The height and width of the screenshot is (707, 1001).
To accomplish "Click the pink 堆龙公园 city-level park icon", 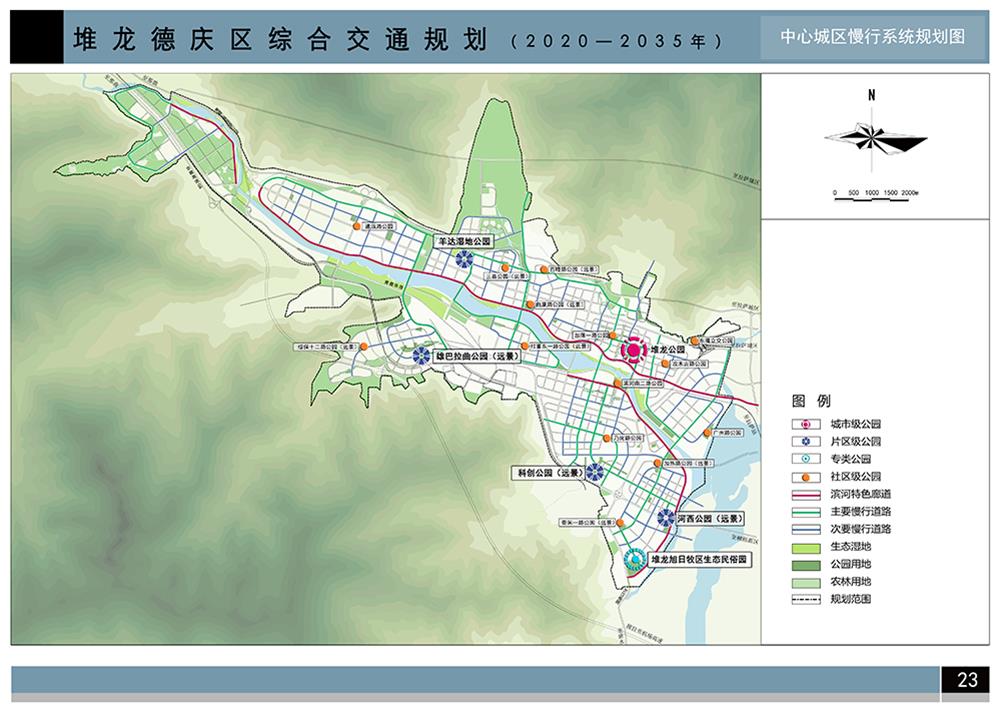I will click(x=634, y=350).
